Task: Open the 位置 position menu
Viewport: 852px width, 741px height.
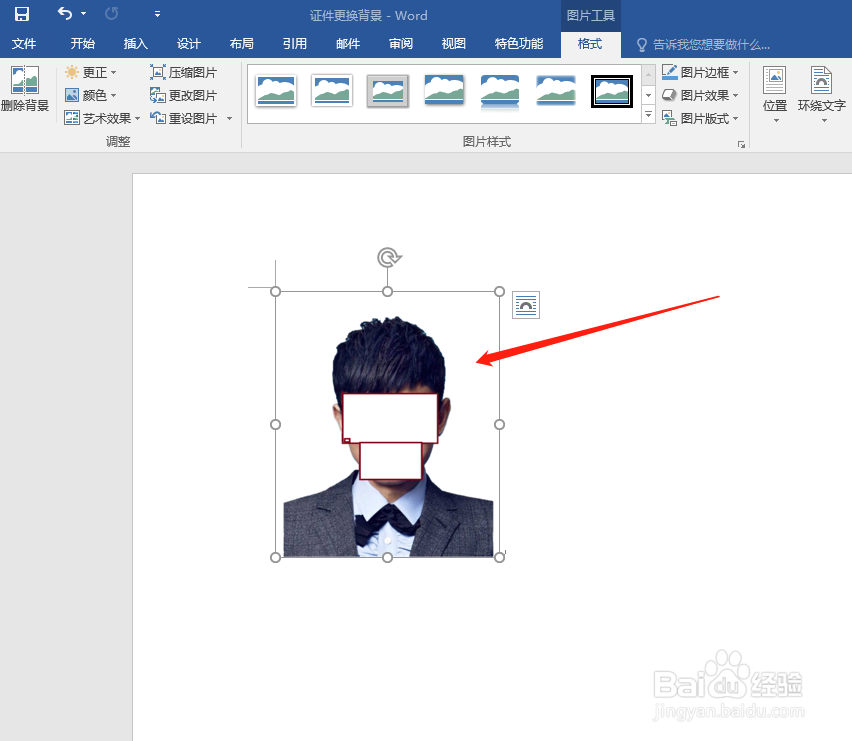Action: (x=775, y=94)
